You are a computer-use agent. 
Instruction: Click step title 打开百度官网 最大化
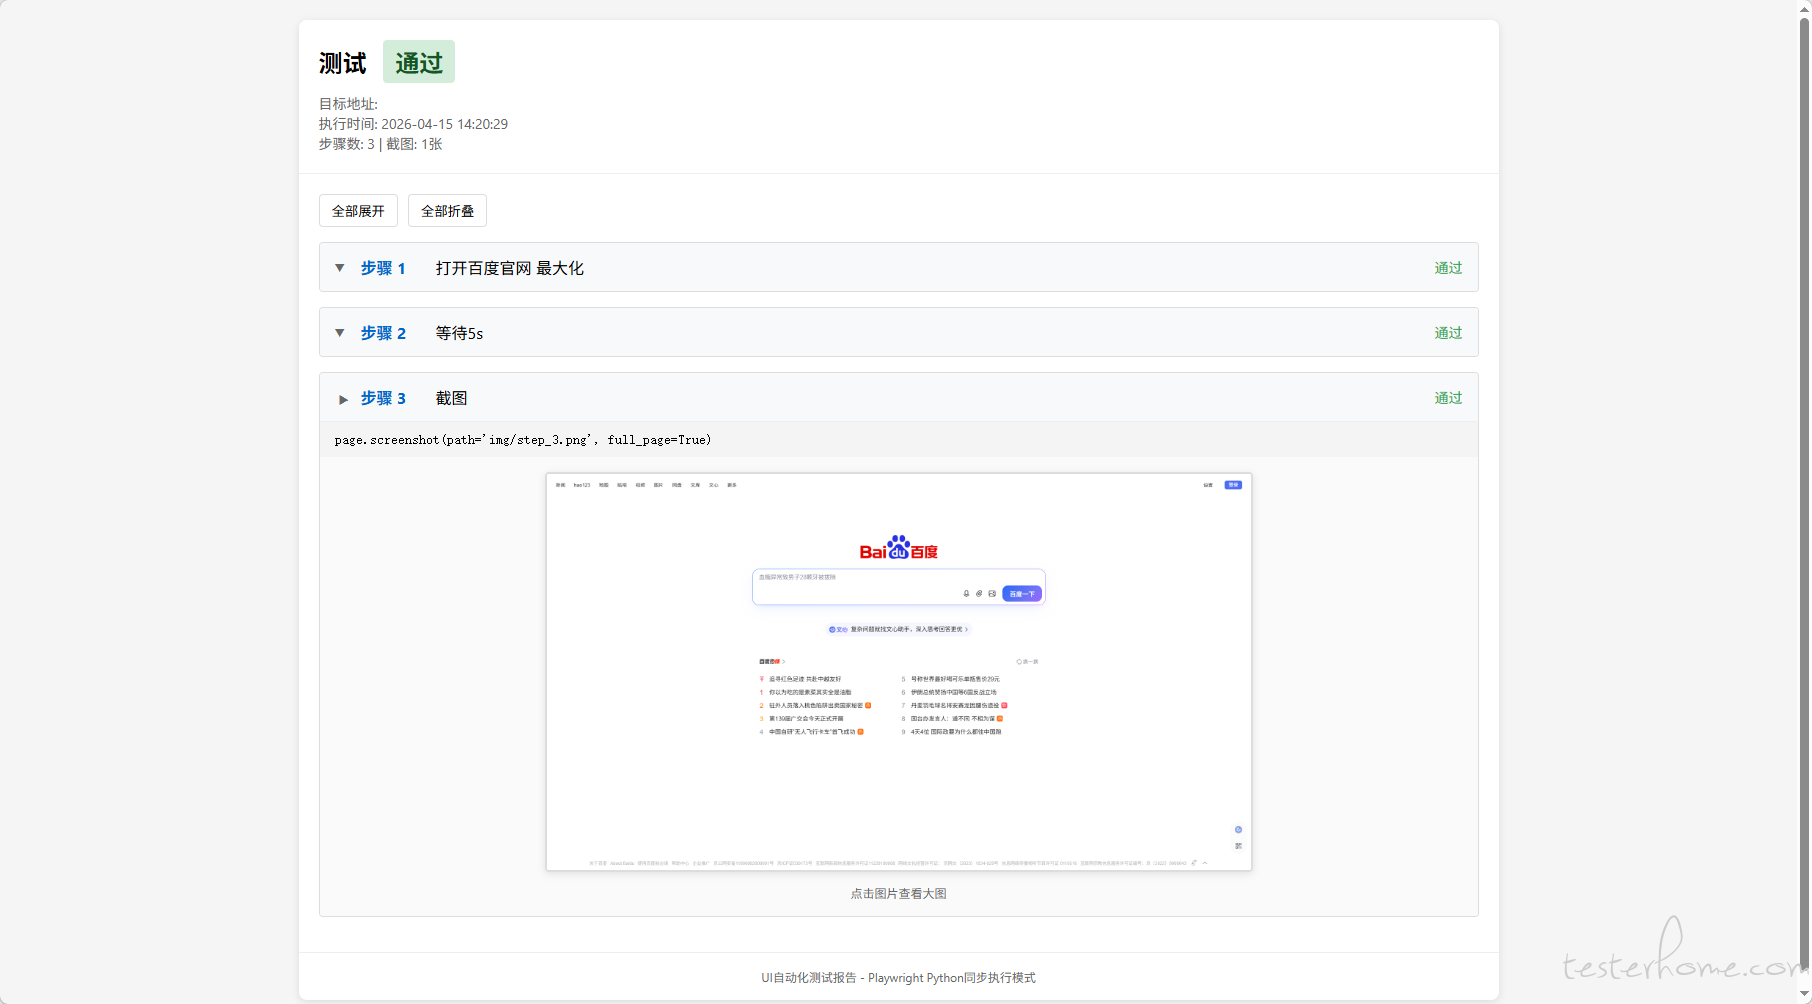point(509,268)
